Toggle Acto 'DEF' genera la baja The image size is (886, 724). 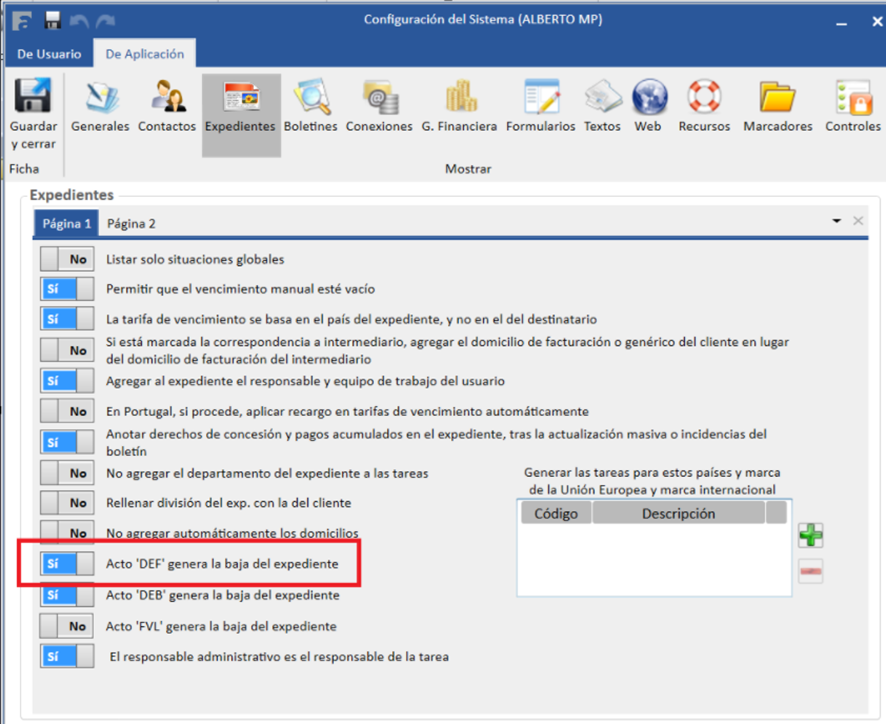(x=67, y=564)
